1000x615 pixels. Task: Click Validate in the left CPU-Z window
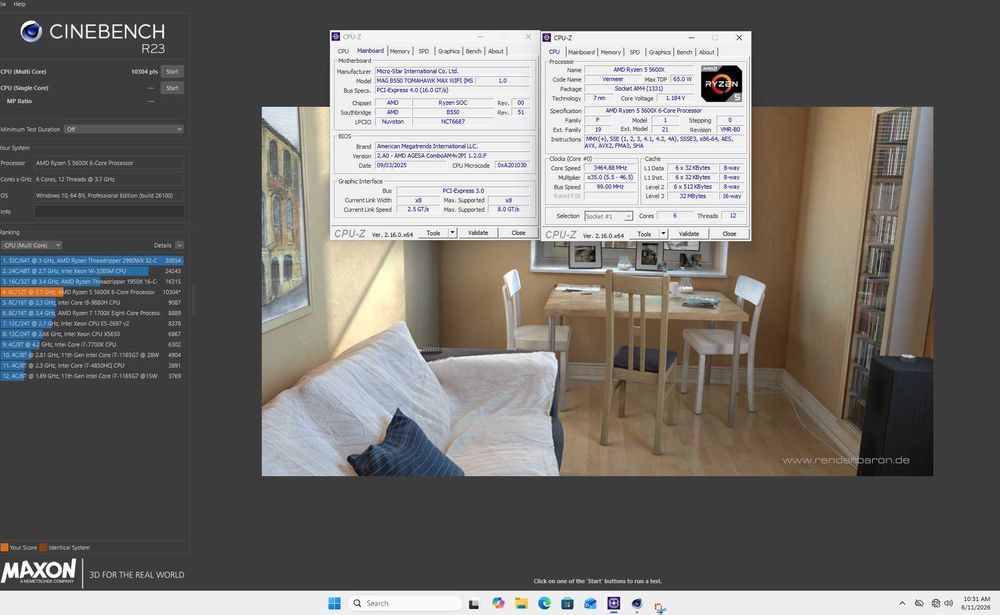click(478, 233)
